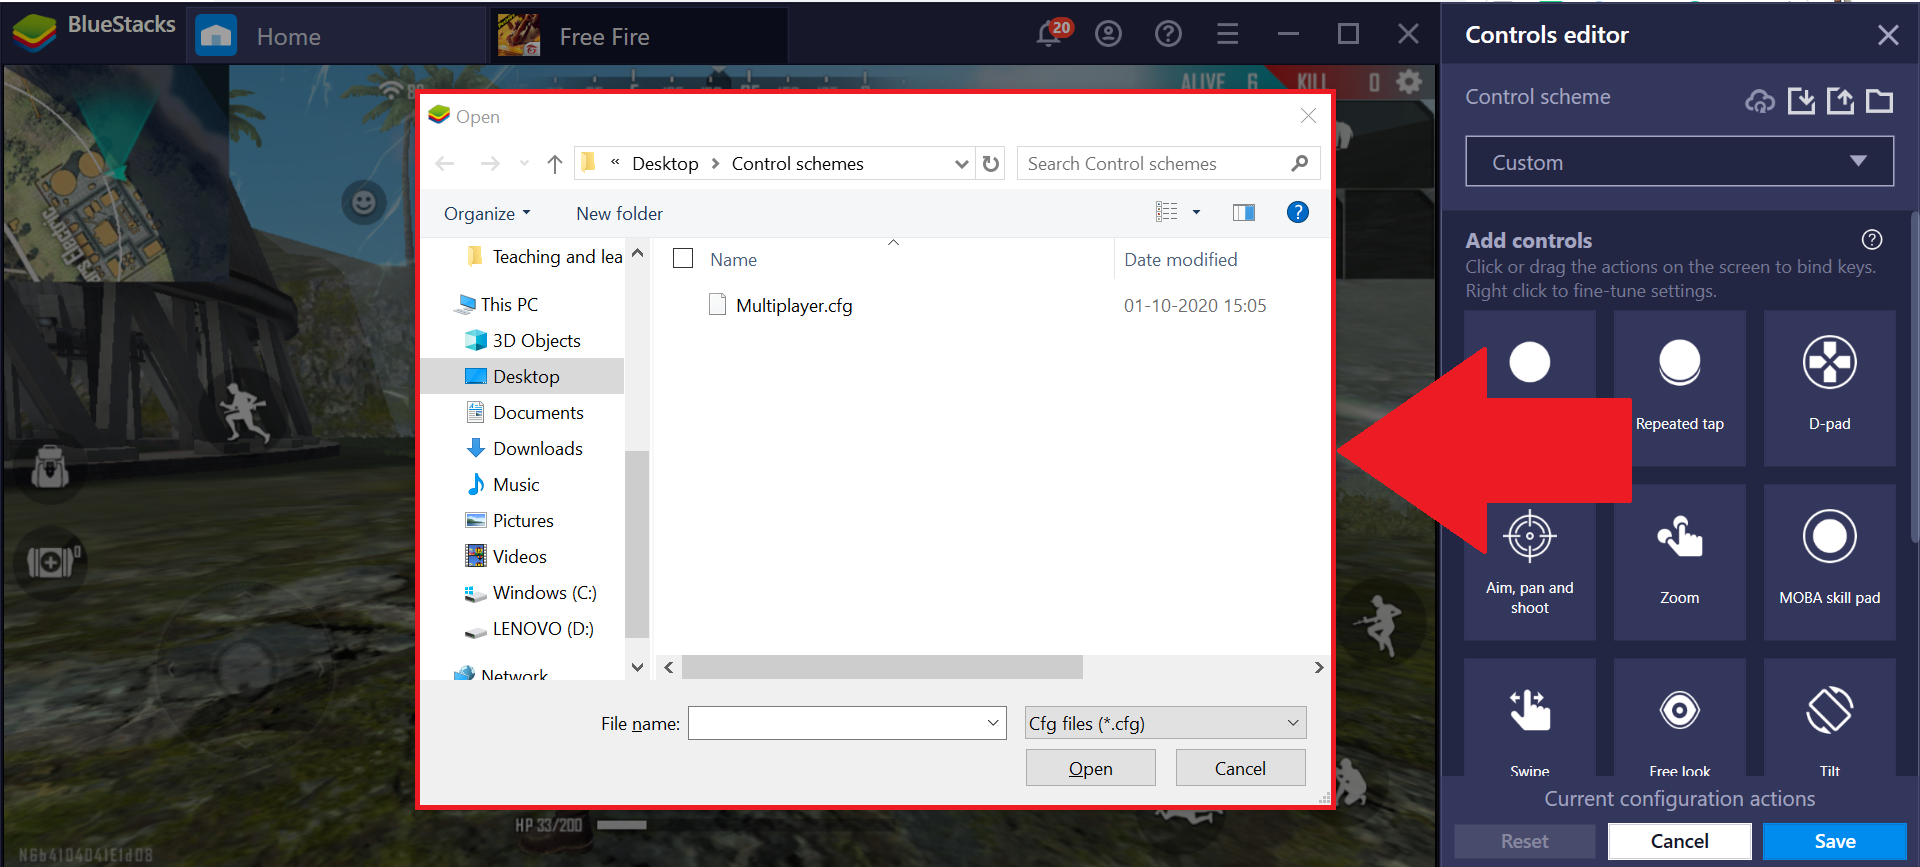Click New folder in the Open dialog
The height and width of the screenshot is (867, 1920).
(x=619, y=213)
